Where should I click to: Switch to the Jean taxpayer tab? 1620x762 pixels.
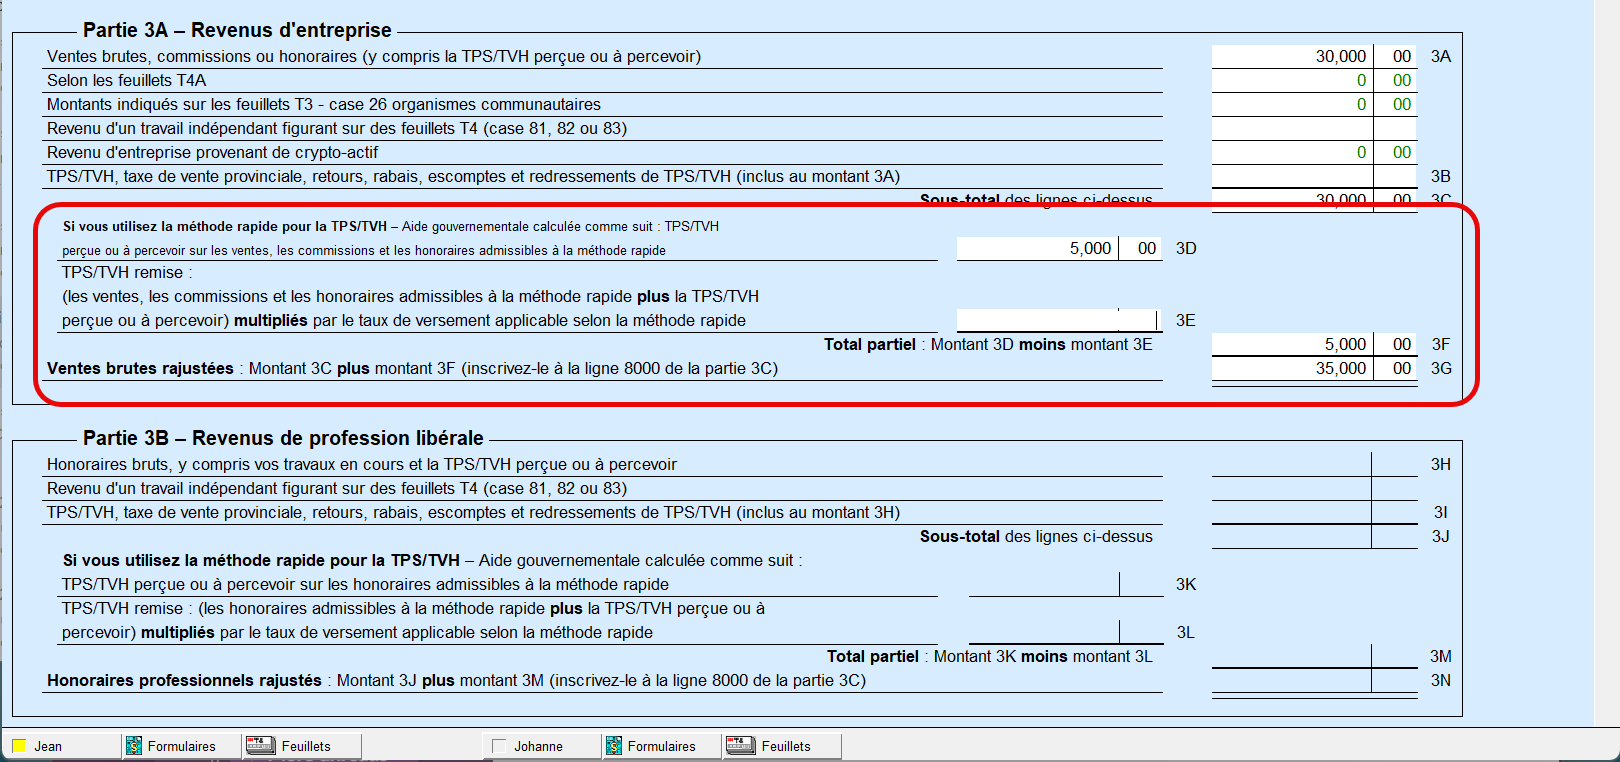[x=62, y=746]
